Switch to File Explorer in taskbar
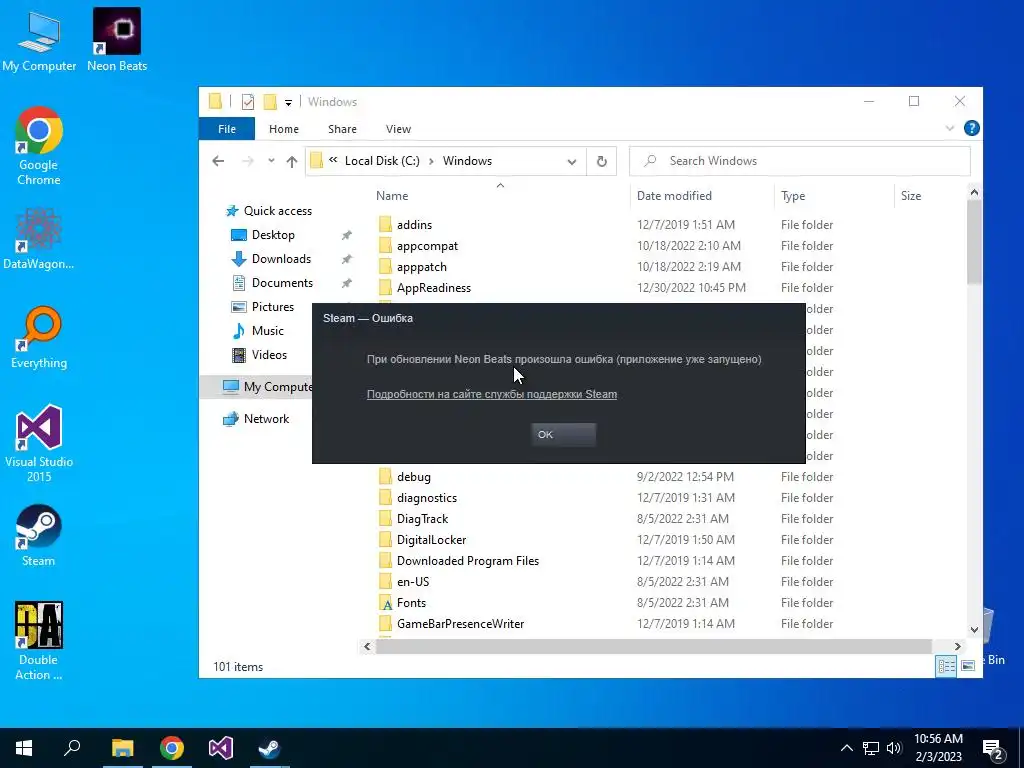Screen dimensions: 1024x768 point(122,748)
